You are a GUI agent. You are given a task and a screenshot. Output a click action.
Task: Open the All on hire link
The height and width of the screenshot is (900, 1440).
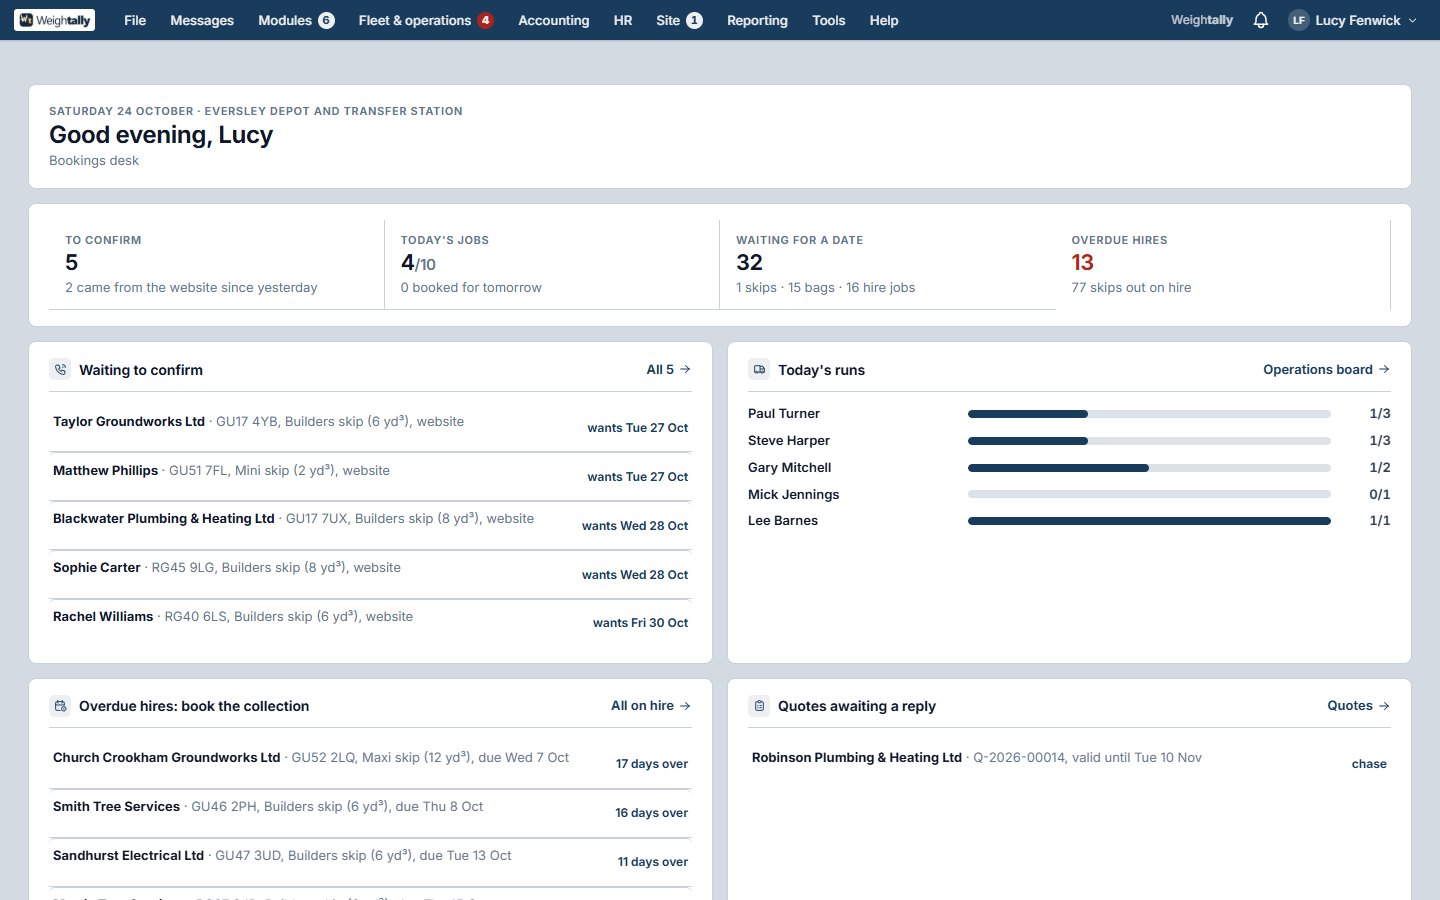(x=651, y=706)
